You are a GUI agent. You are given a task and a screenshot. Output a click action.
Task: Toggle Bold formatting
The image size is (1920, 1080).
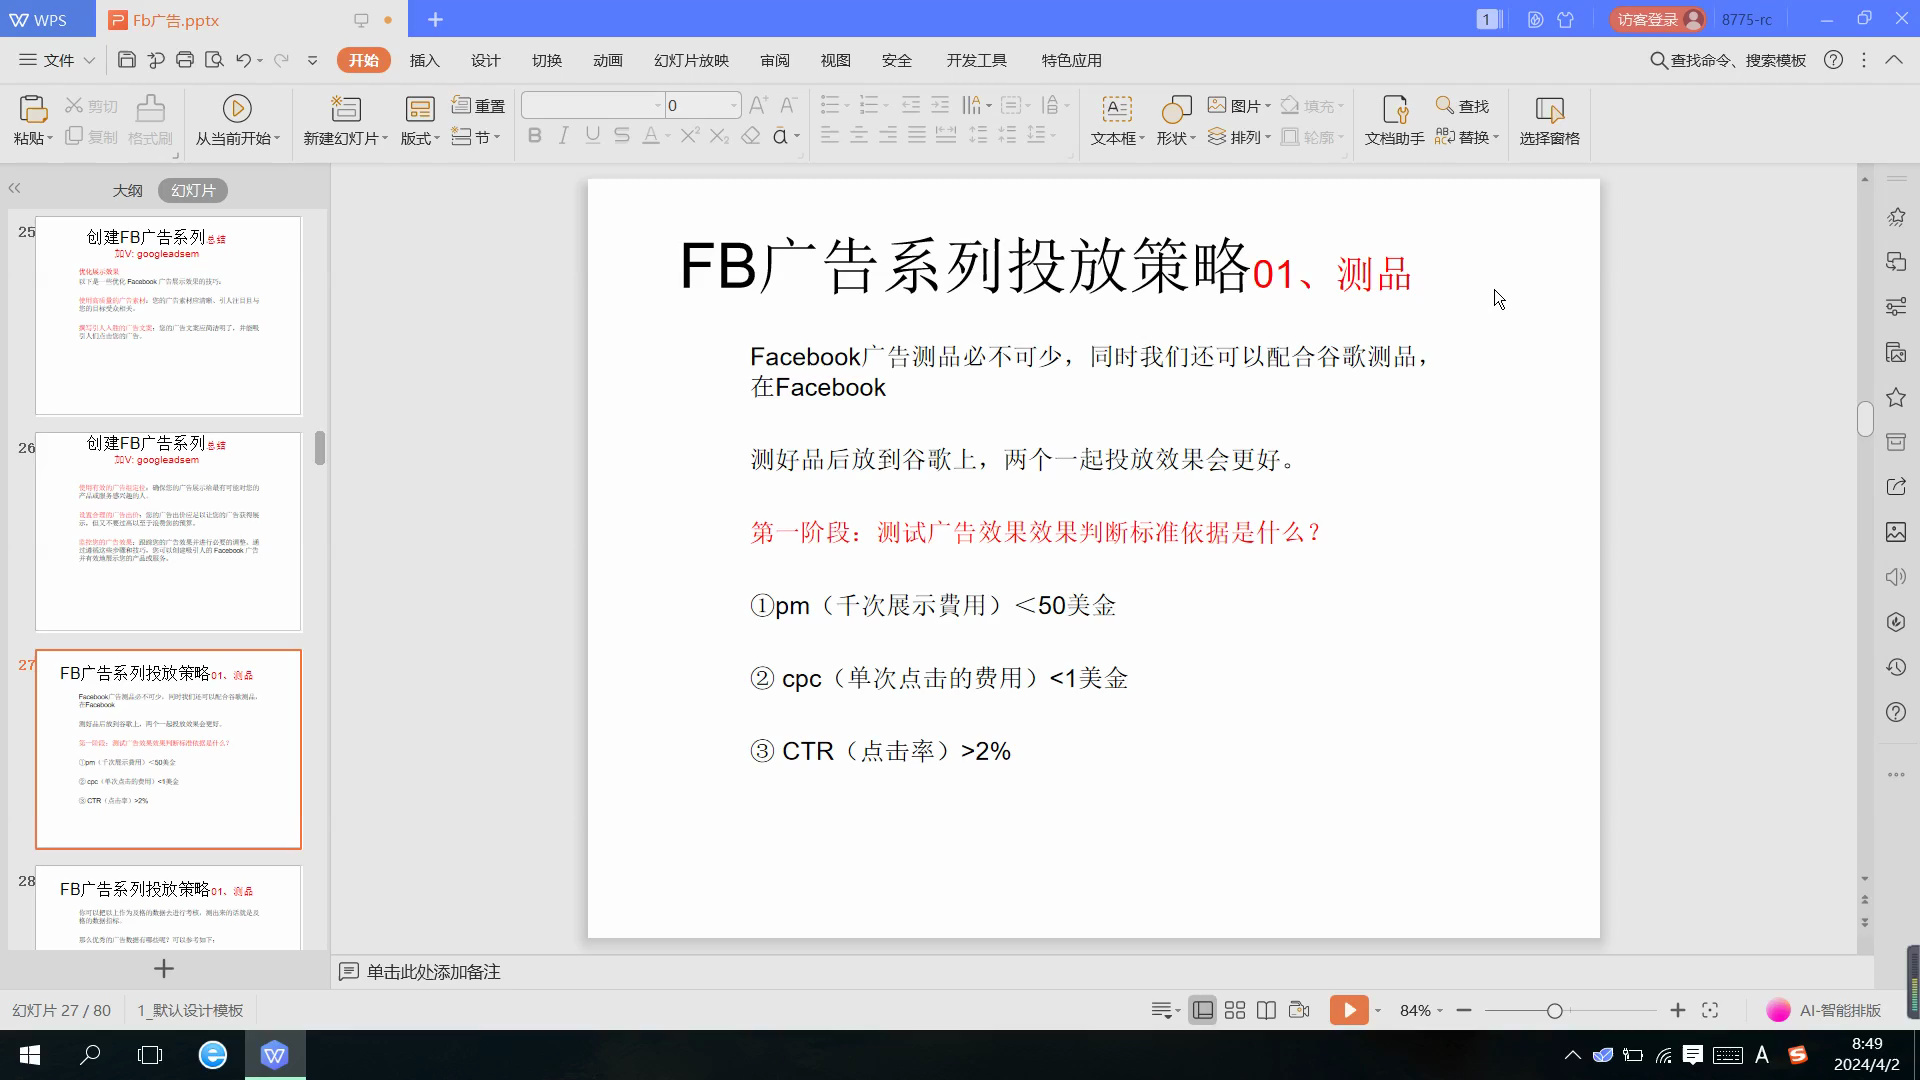[534, 136]
